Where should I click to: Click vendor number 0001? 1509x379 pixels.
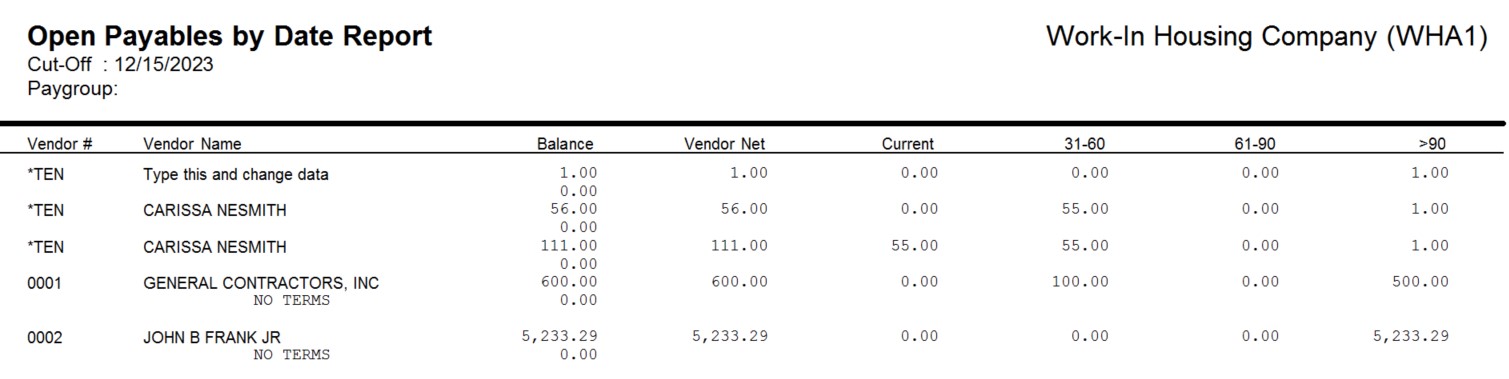click(44, 283)
